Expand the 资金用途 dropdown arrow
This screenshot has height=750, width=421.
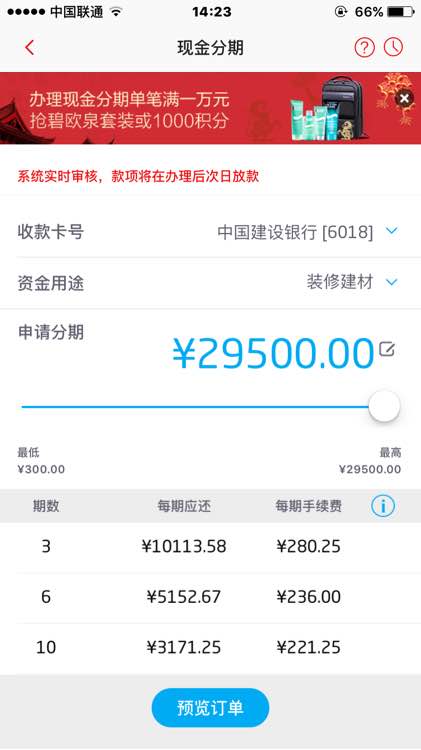pos(391,282)
